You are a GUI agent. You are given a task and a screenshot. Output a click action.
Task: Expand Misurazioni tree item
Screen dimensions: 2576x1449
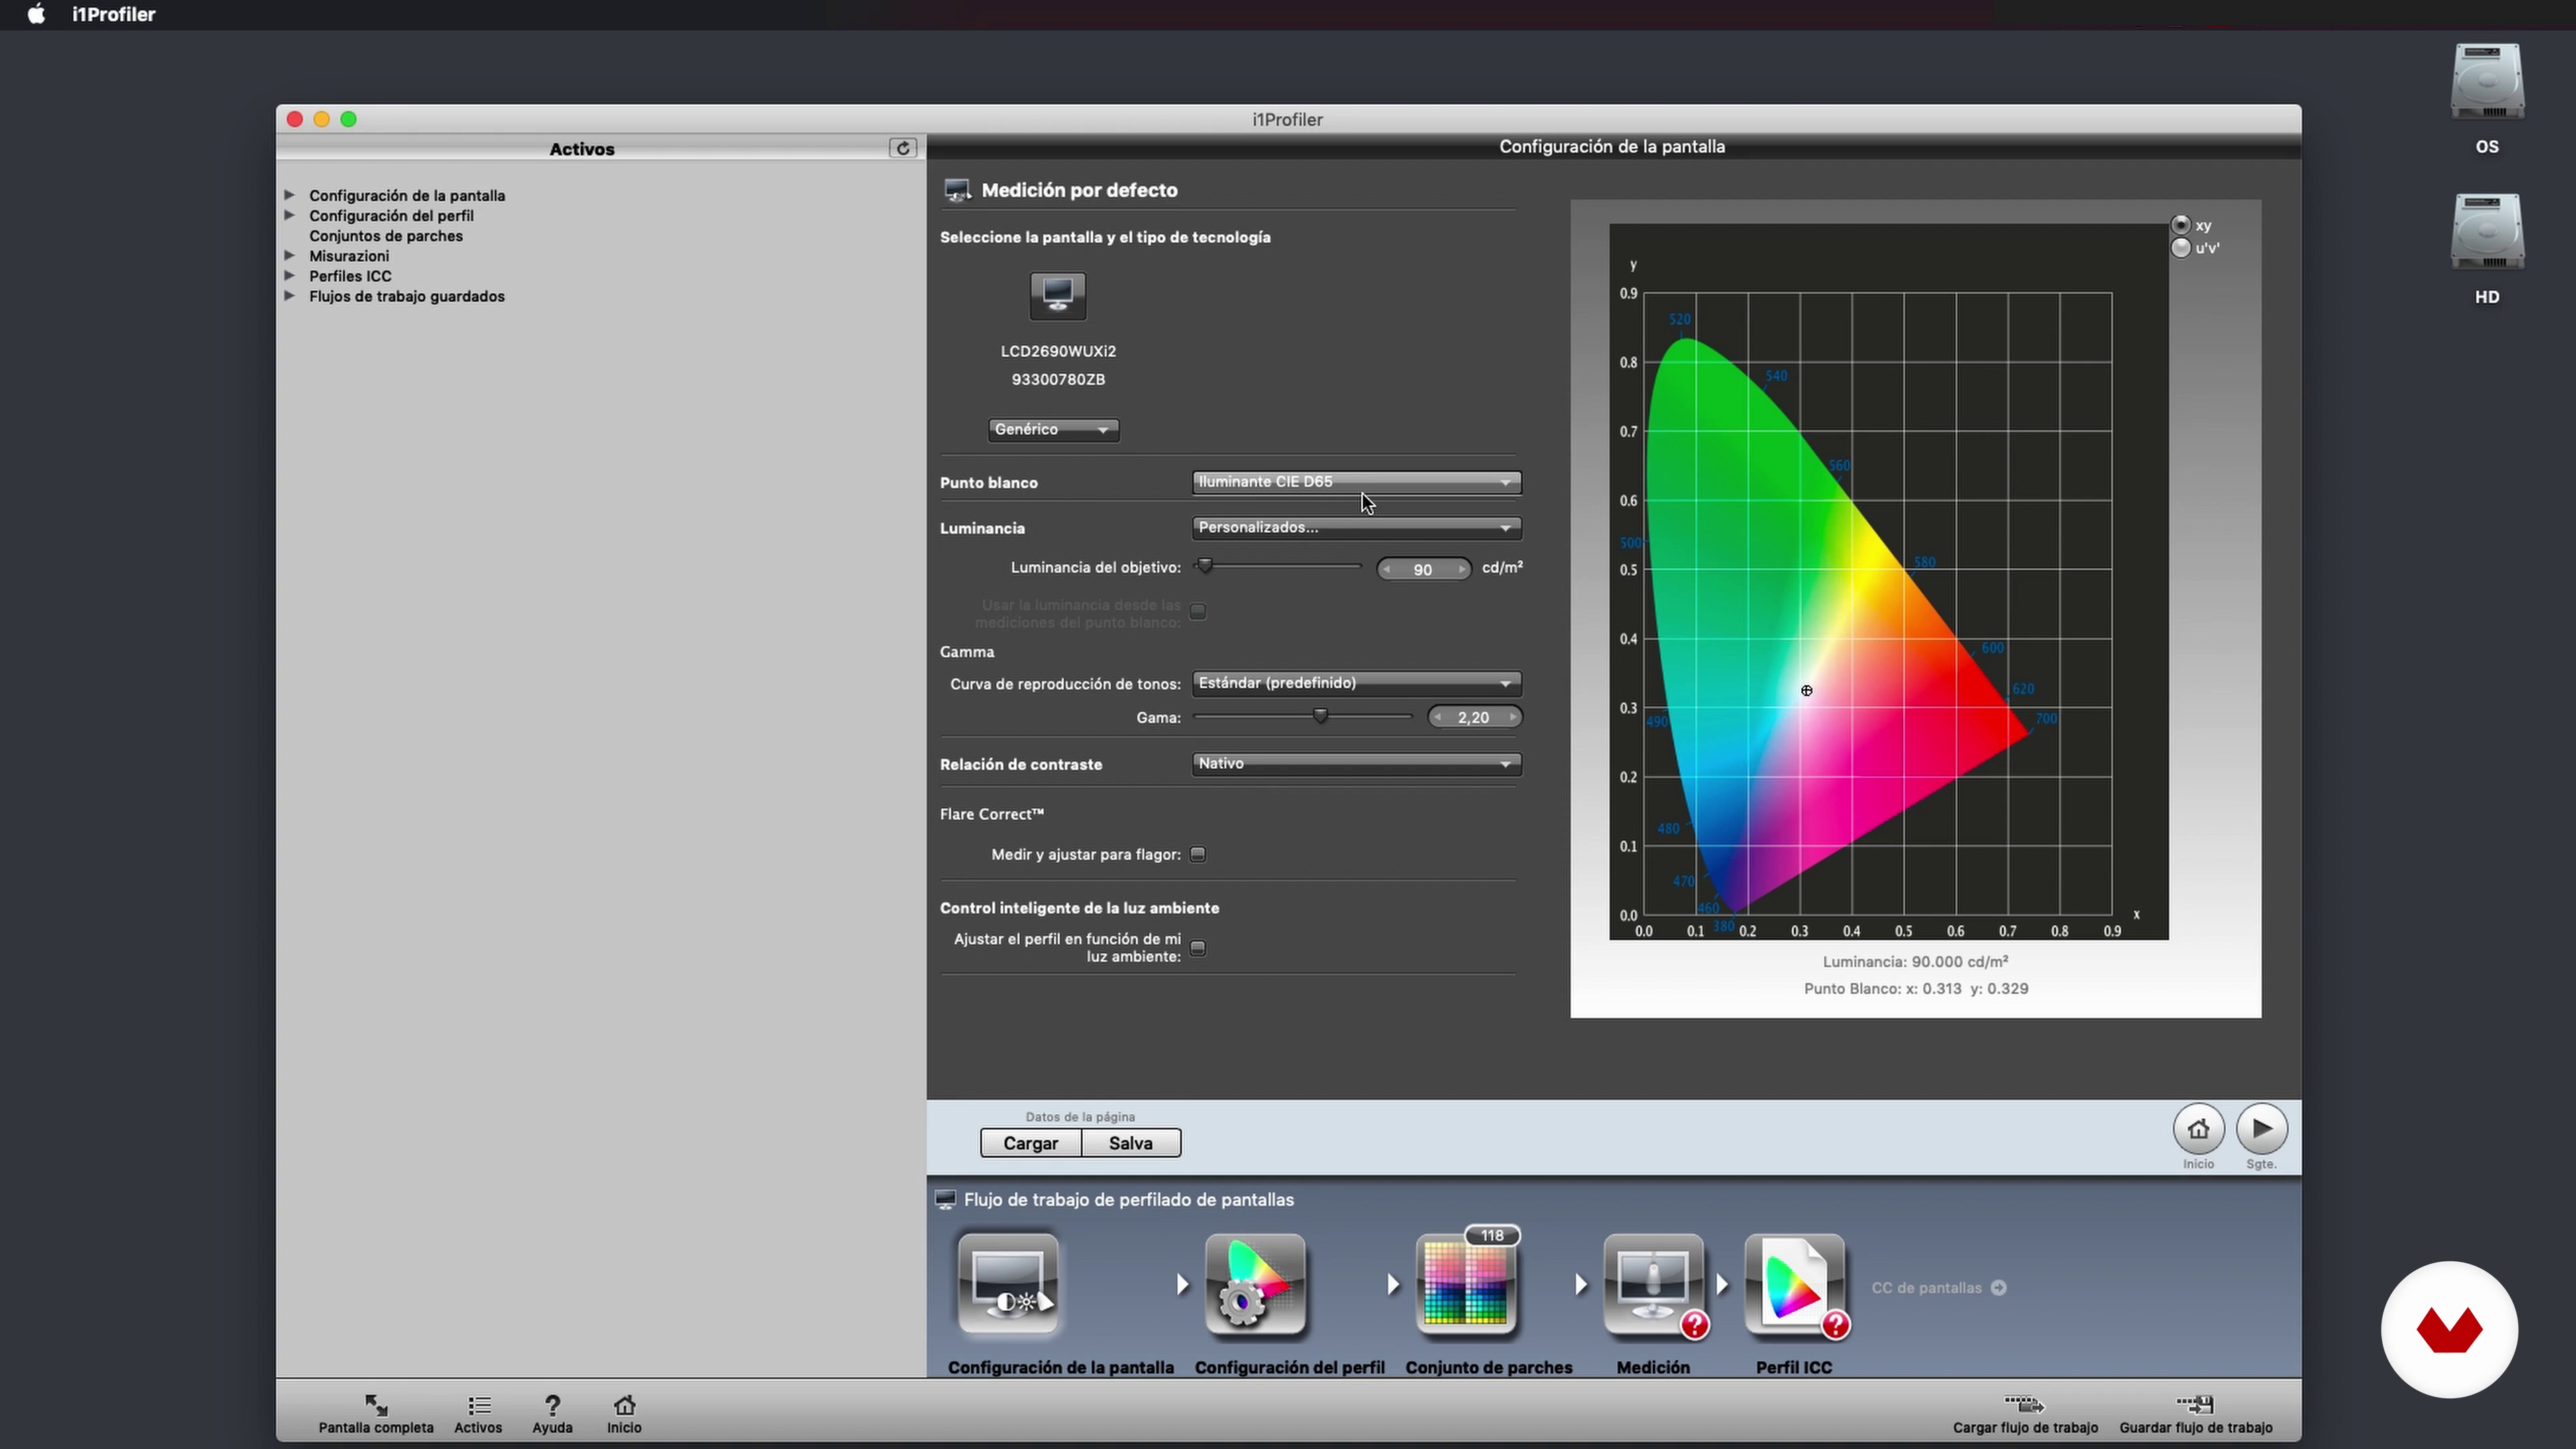[289, 255]
